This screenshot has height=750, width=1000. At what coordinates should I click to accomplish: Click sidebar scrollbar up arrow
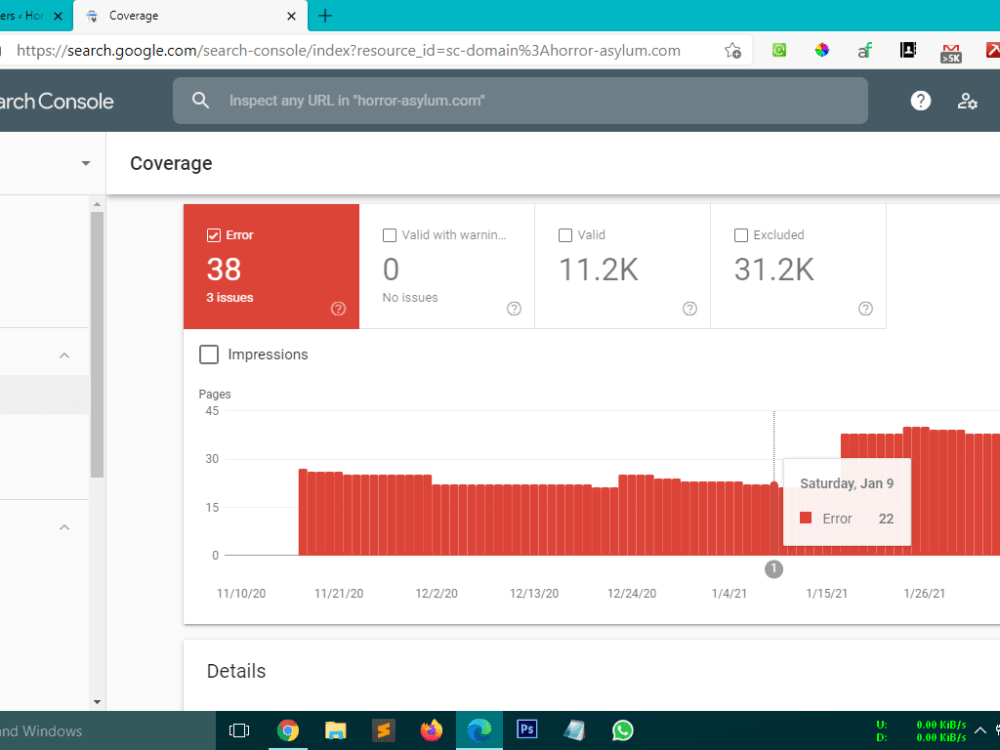click(97, 204)
